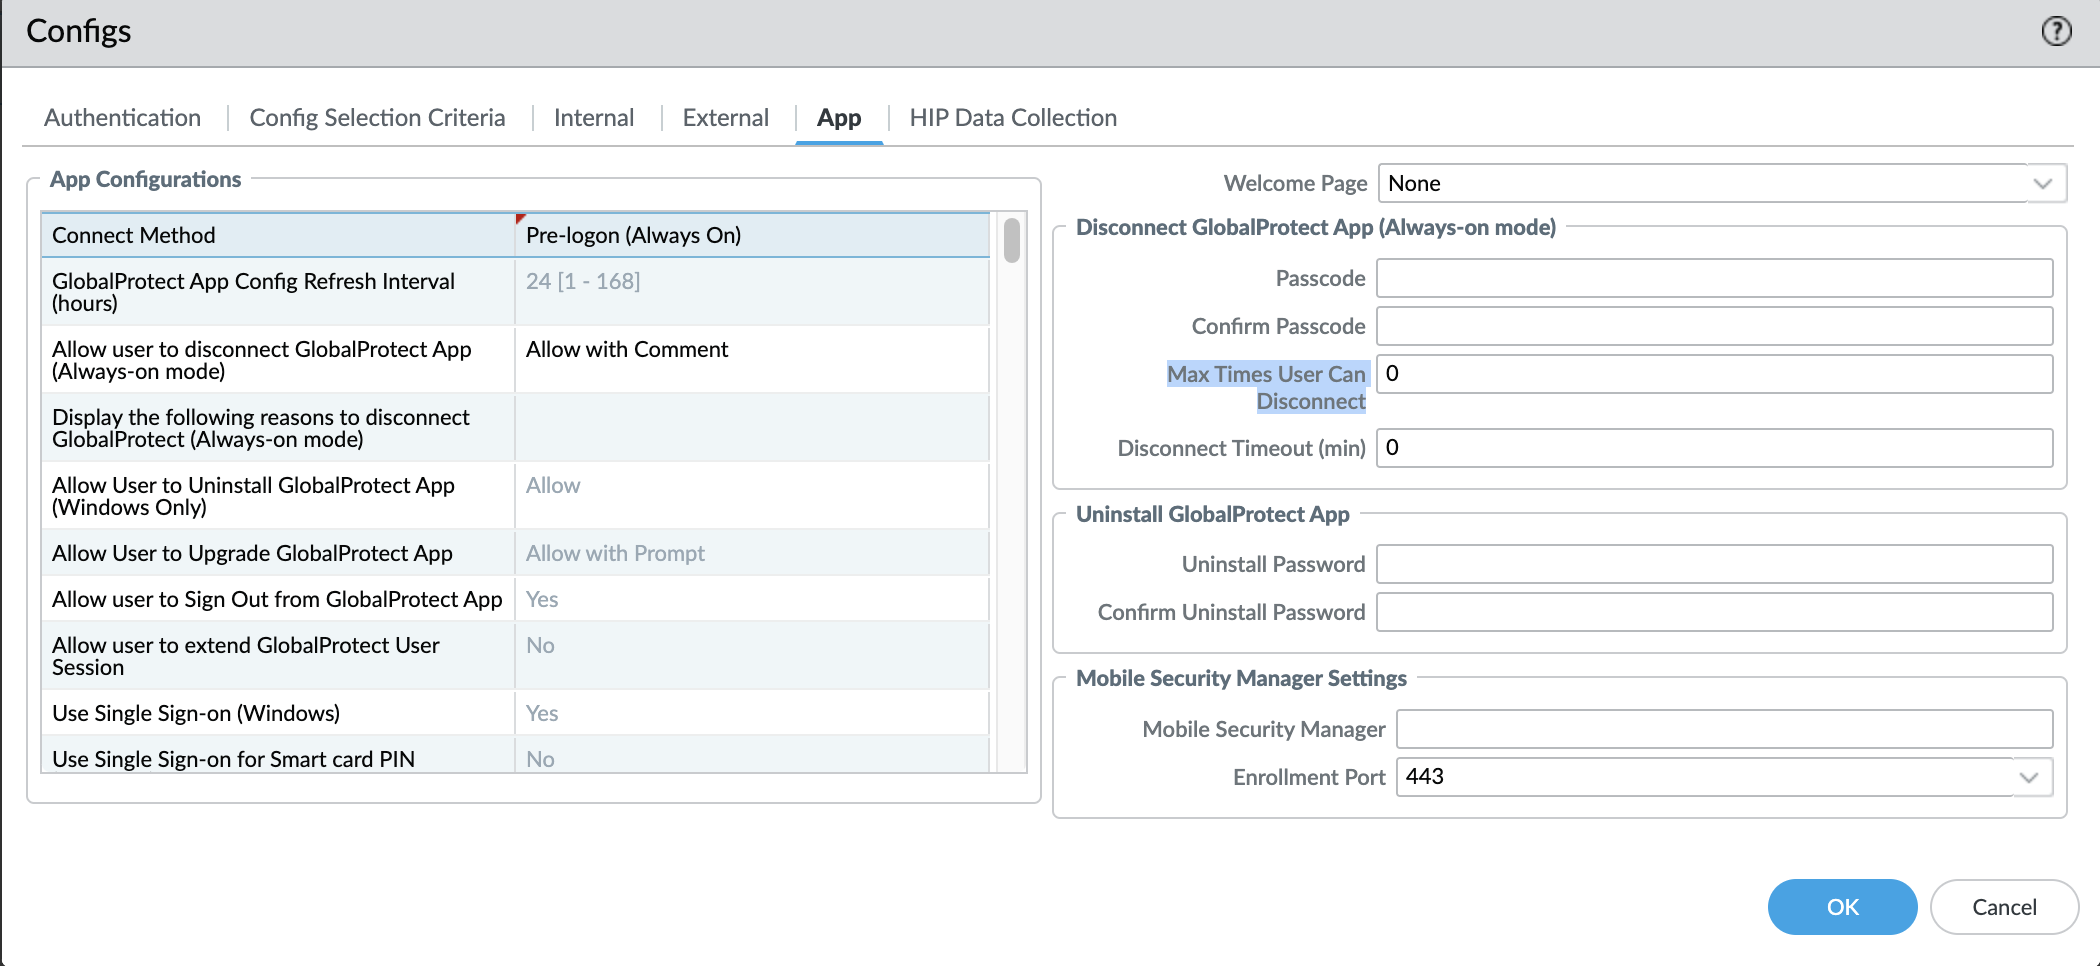The width and height of the screenshot is (2100, 966).
Task: Open the Config Selection Criteria tab
Action: (x=377, y=118)
